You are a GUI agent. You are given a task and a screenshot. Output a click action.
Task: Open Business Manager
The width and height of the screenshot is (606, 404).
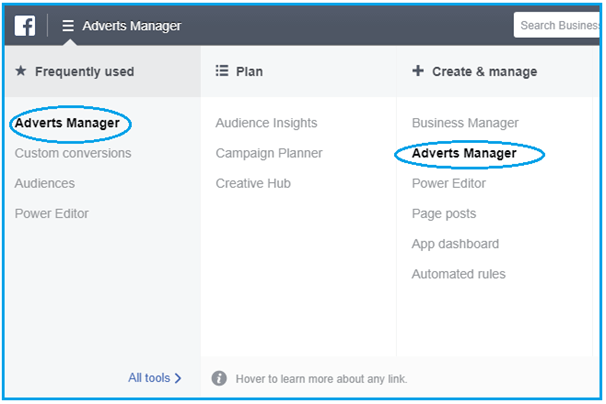coord(465,123)
